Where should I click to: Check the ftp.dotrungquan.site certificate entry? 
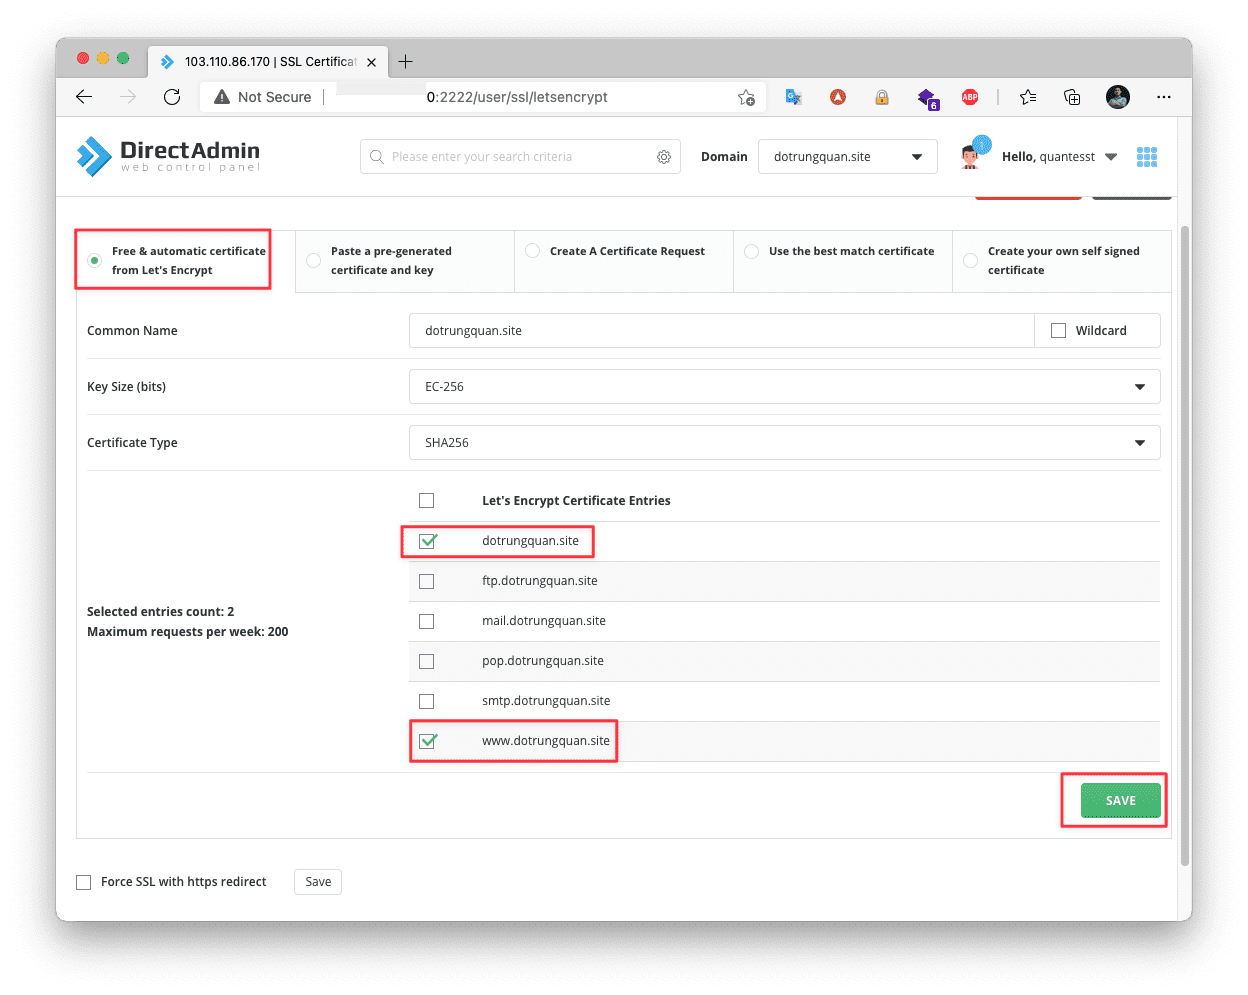click(426, 581)
